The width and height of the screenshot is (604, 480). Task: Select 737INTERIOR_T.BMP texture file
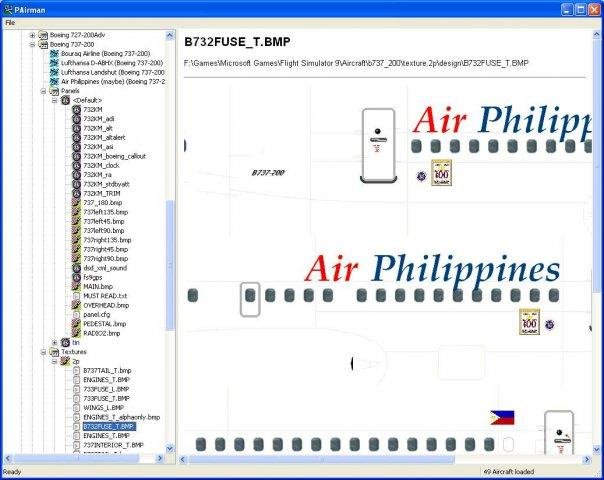tap(114, 445)
